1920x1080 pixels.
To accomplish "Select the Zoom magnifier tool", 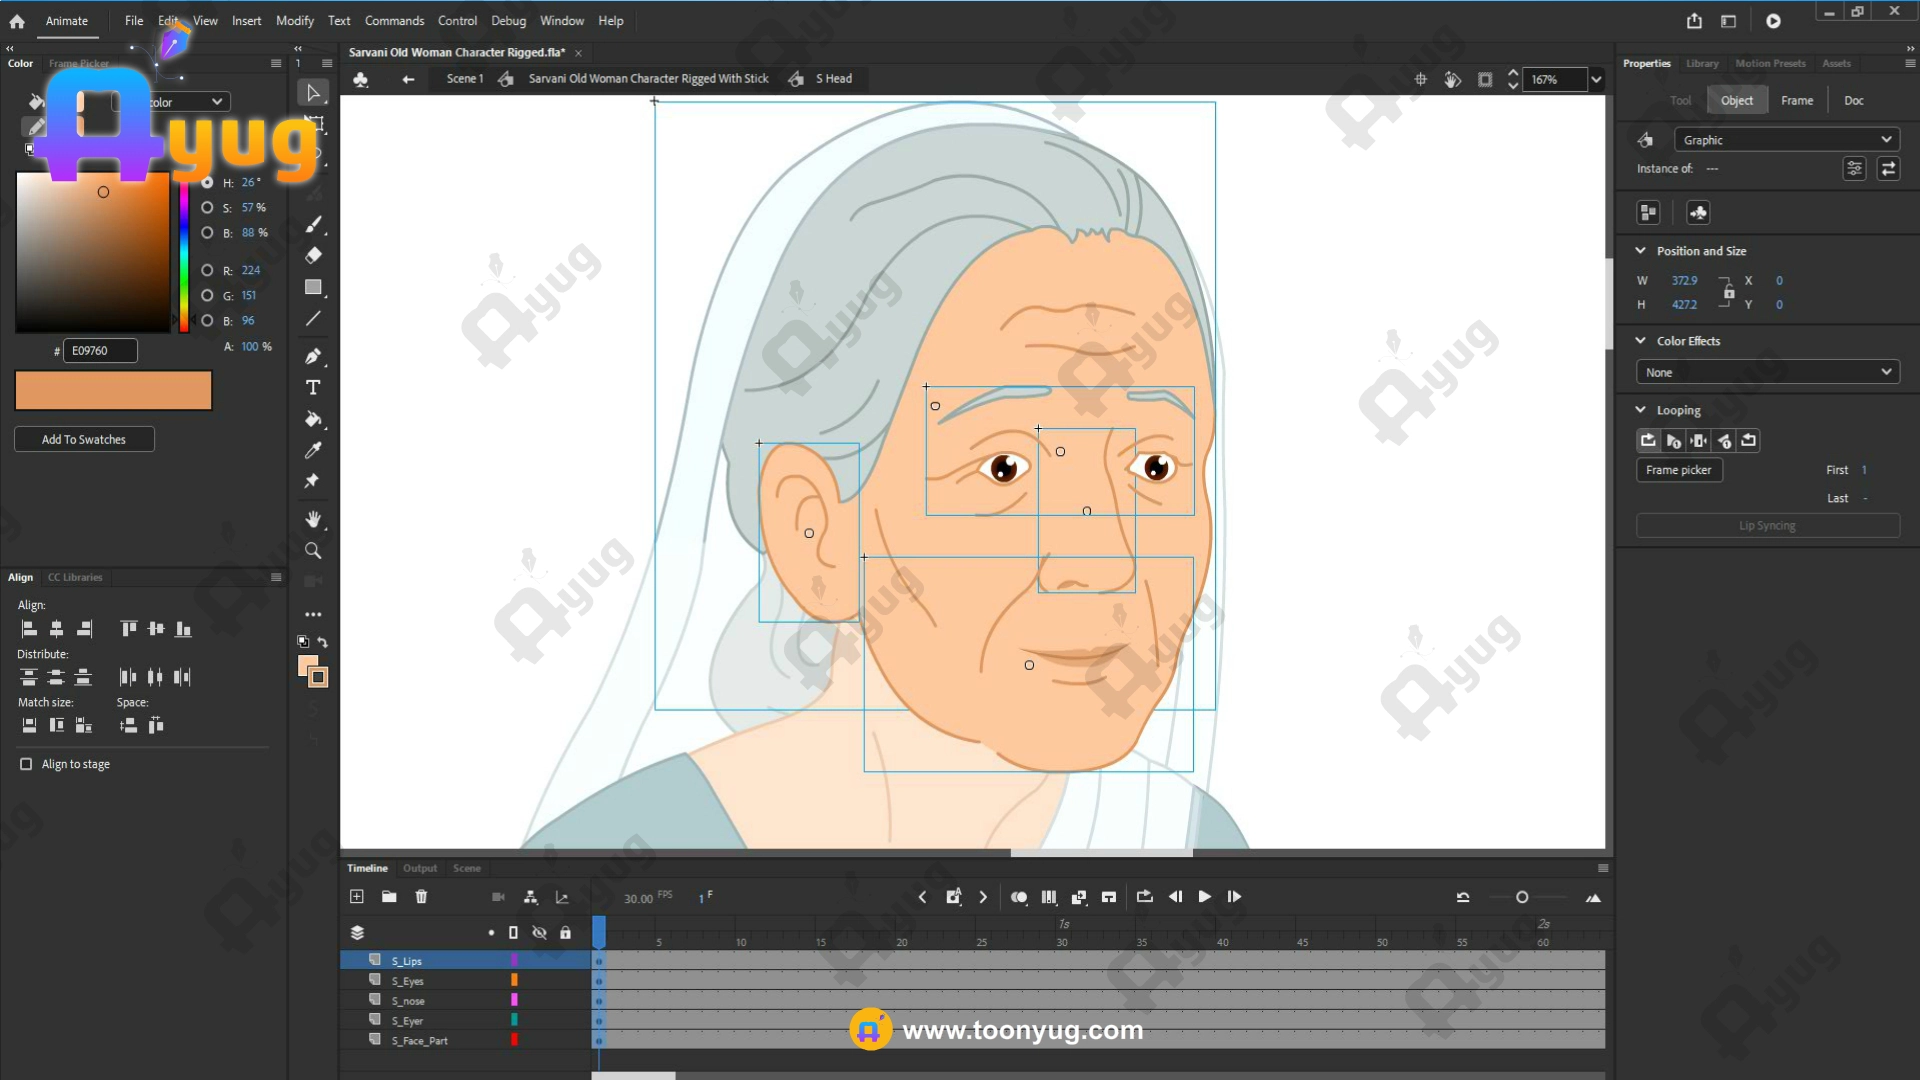I will click(x=313, y=551).
